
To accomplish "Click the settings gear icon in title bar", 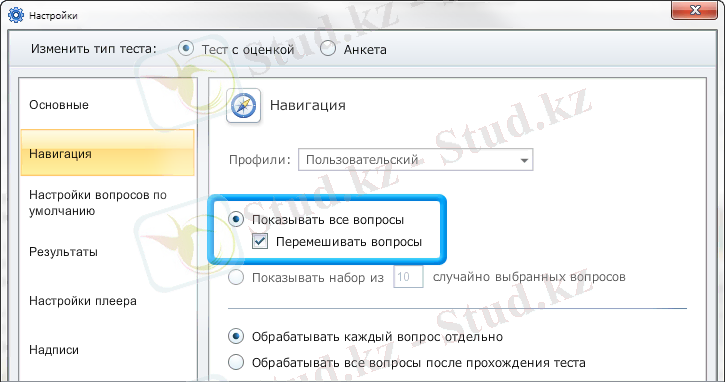I will (x=16, y=15).
